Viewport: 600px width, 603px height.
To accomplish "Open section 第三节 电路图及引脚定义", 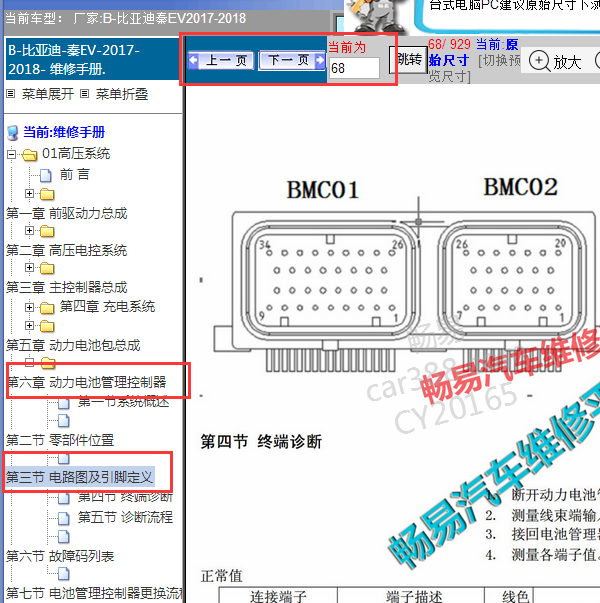I will click(80, 477).
